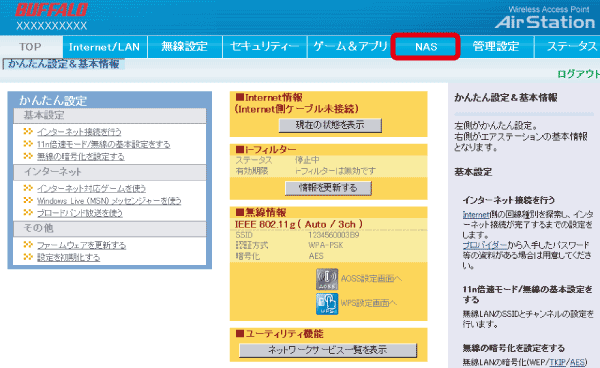
Task: Open インターネット対応ゲームを使う link
Action: [91, 188]
